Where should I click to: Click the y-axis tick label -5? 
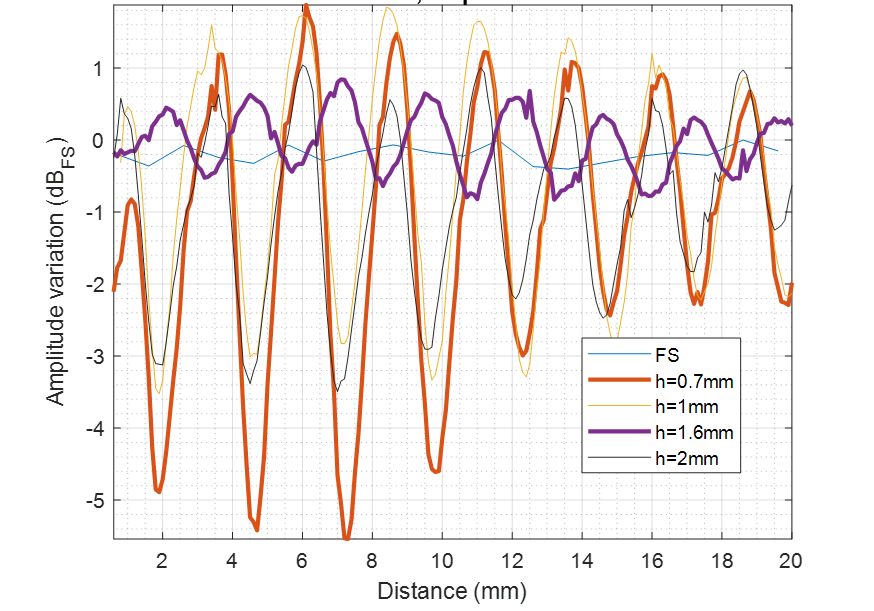click(x=99, y=500)
